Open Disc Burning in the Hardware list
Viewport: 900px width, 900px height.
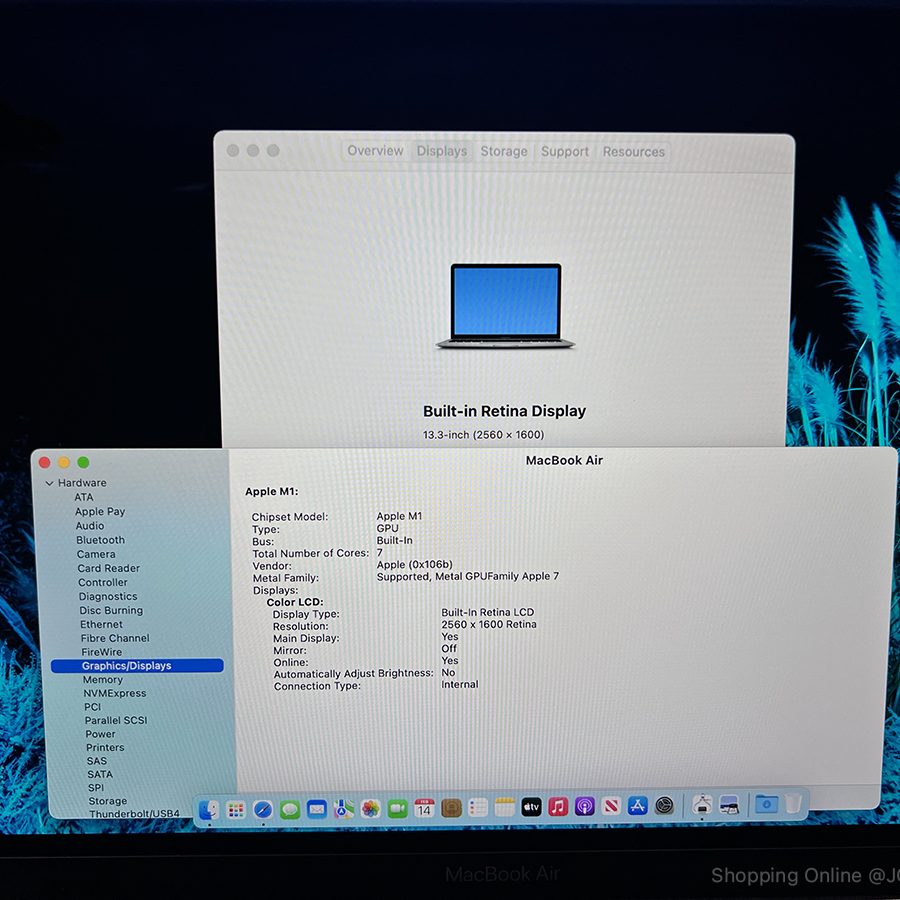(x=111, y=610)
